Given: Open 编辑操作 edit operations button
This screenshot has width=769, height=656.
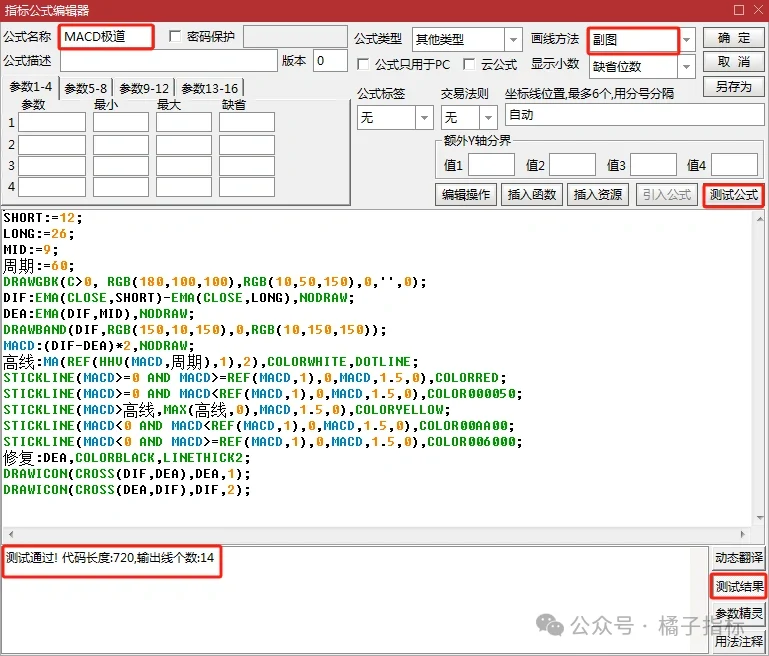Looking at the screenshot, I should tap(465, 195).
